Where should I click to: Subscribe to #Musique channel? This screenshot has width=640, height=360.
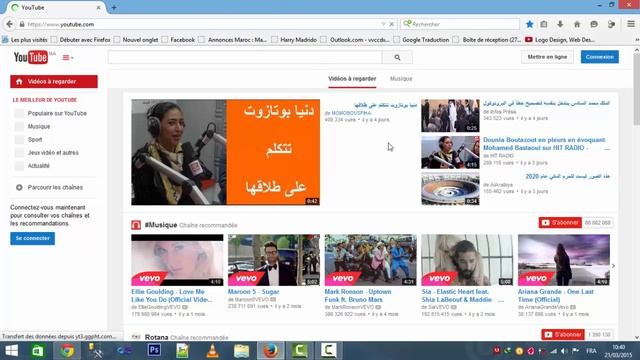pyautogui.click(x=560, y=223)
